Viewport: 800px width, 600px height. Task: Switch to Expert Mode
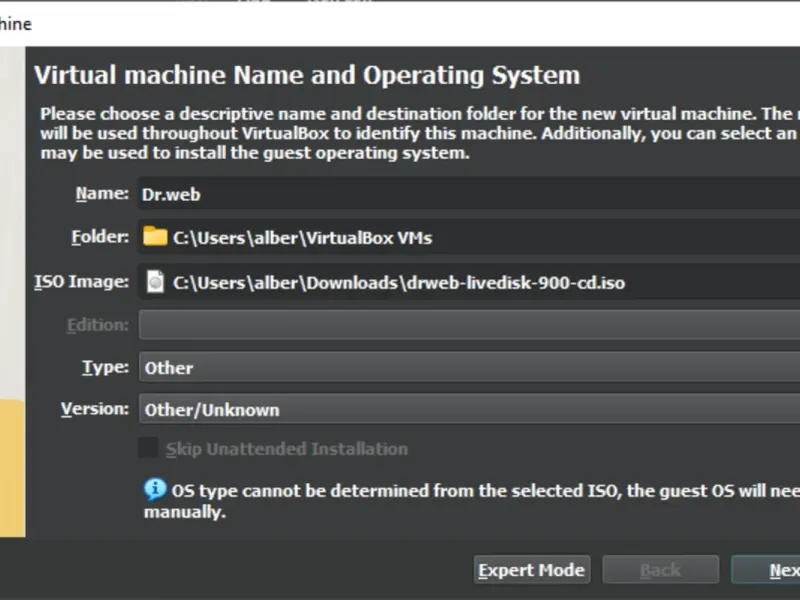[x=532, y=569]
